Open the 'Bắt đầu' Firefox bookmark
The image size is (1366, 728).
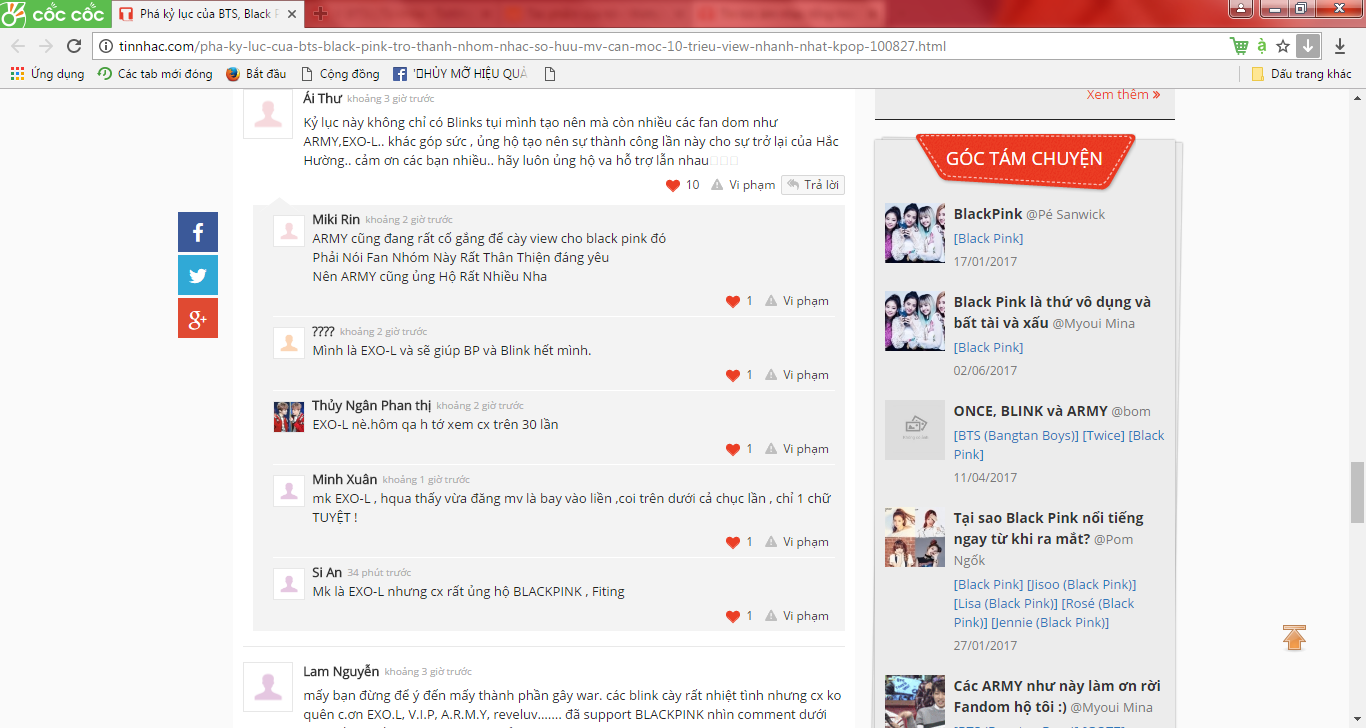coord(256,74)
